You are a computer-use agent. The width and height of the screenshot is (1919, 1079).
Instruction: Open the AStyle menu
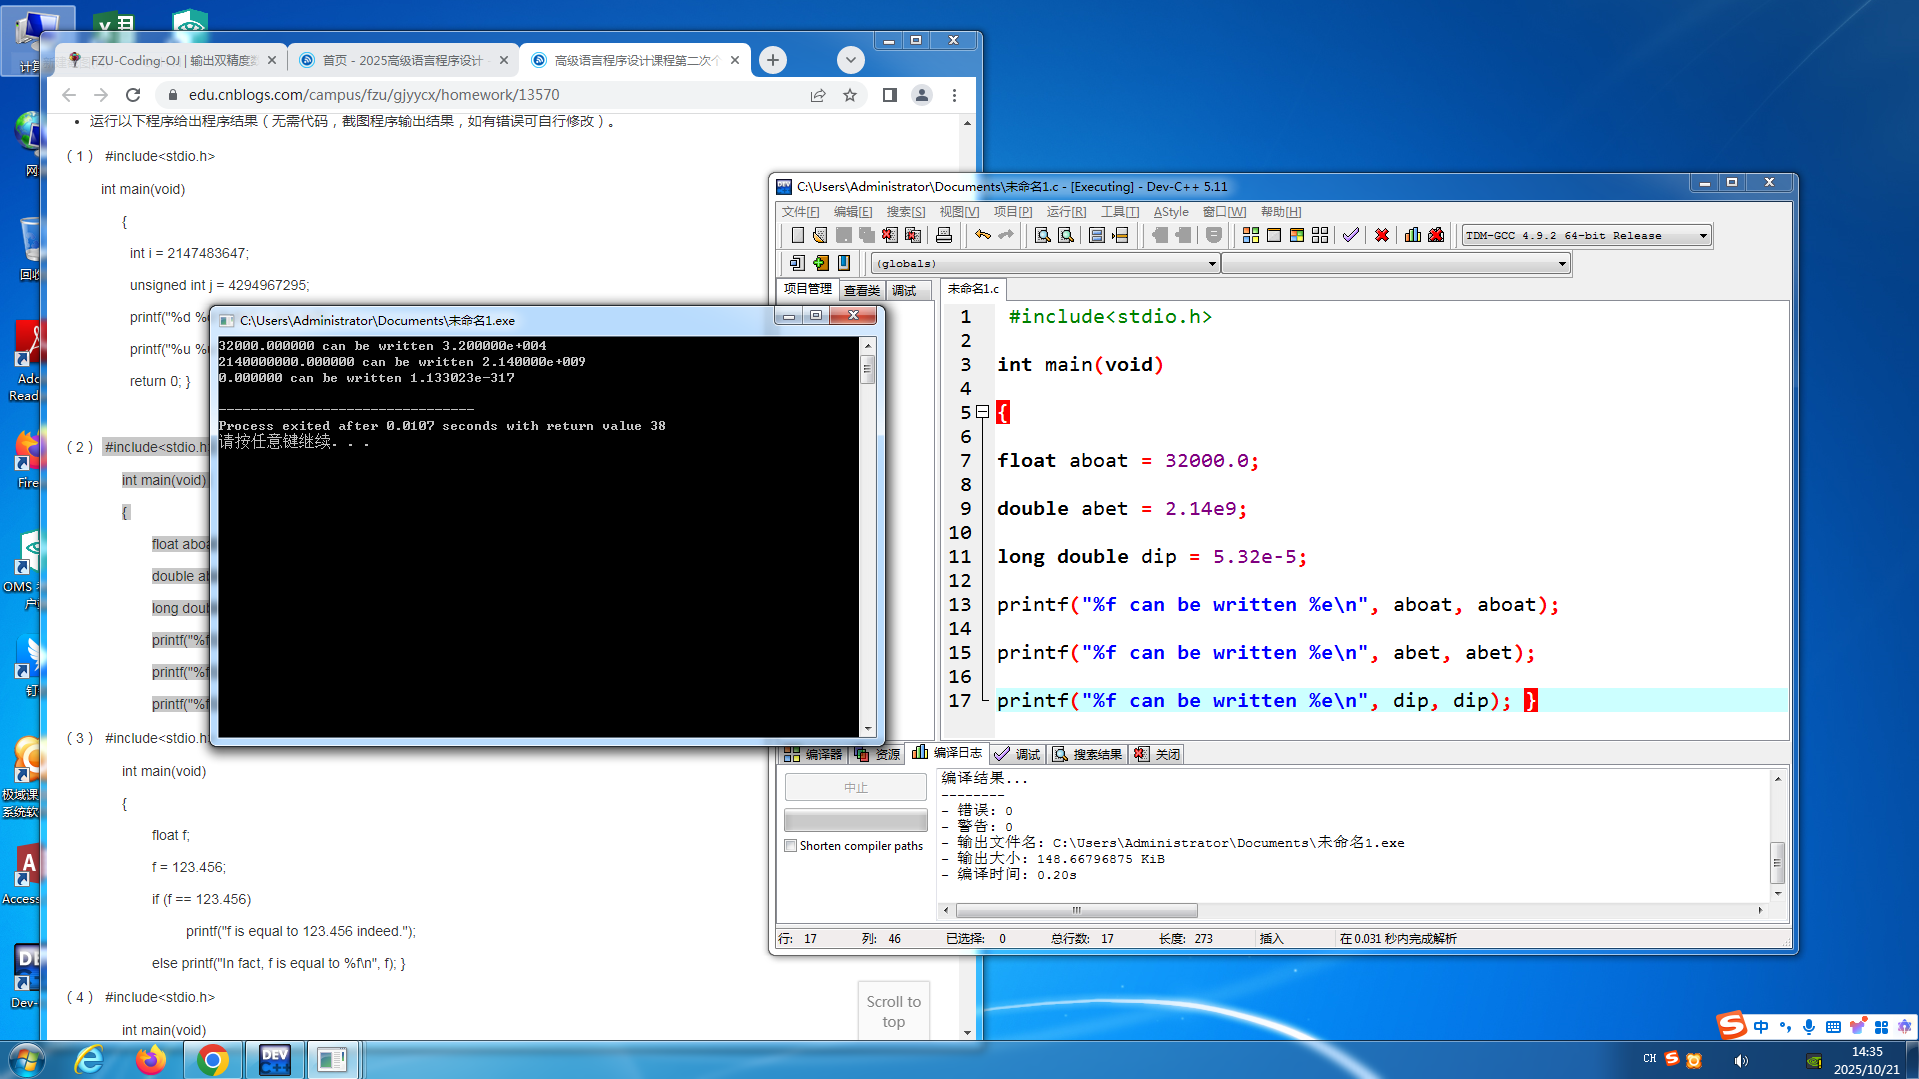click(x=1171, y=212)
